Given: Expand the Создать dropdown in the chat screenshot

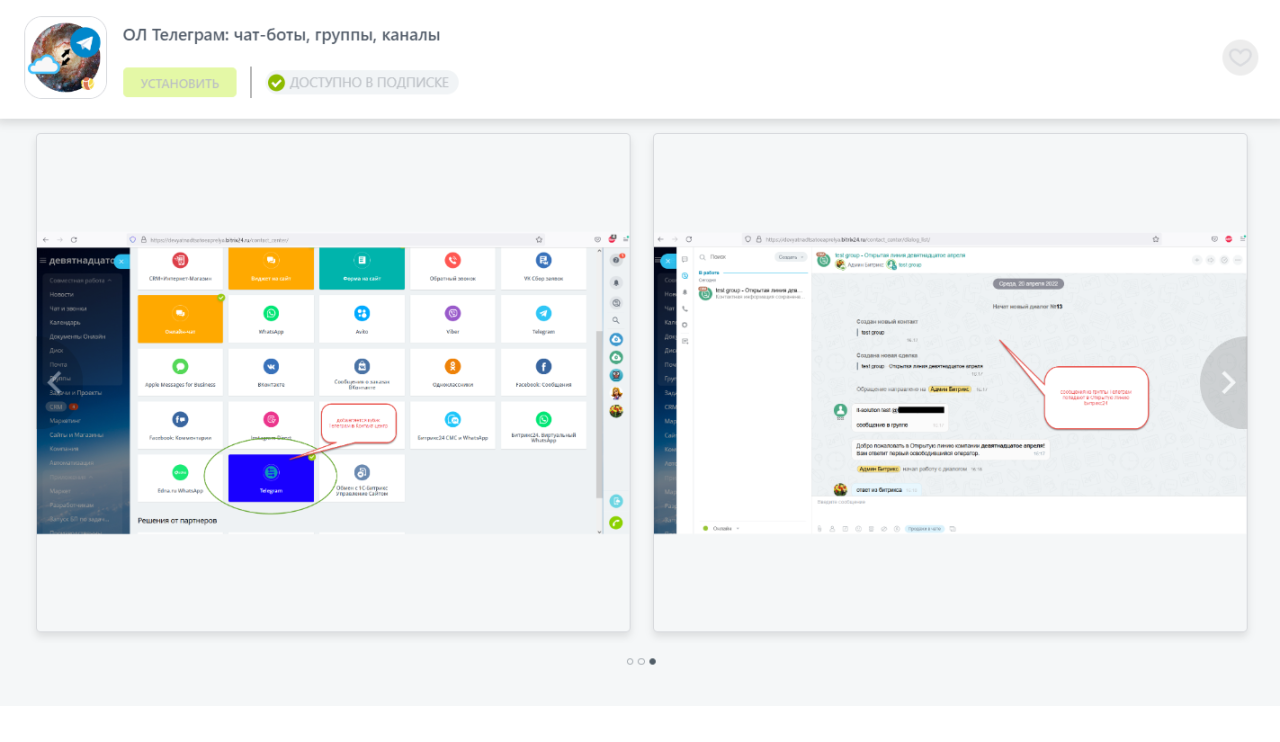Looking at the screenshot, I should click(790, 257).
